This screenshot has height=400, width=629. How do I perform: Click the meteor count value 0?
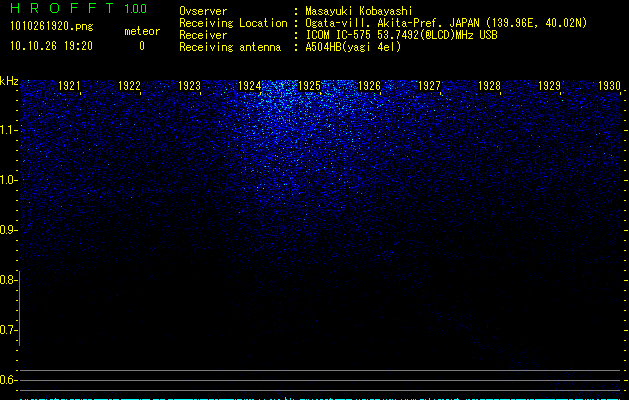[x=142, y=46]
